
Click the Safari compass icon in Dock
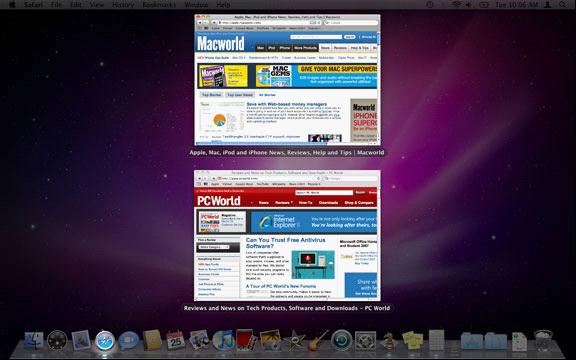pyautogui.click(x=105, y=341)
